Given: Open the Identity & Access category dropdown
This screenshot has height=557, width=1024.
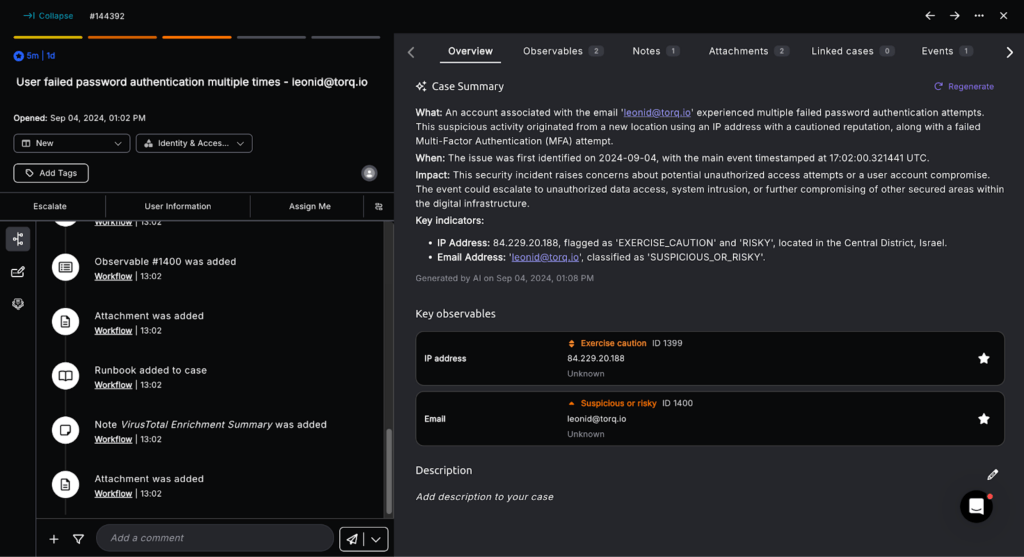Looking at the screenshot, I should [194, 143].
